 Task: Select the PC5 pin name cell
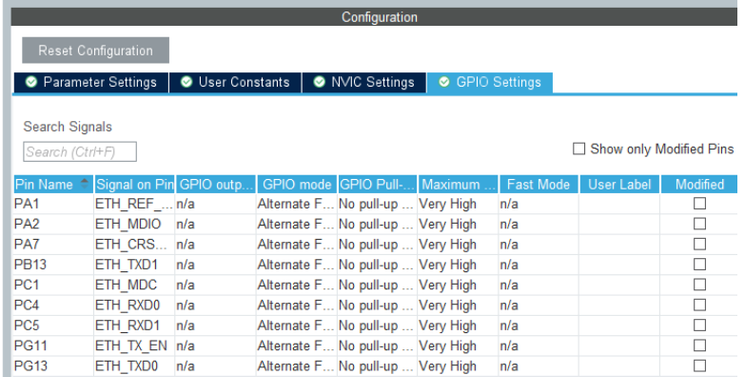53,326
